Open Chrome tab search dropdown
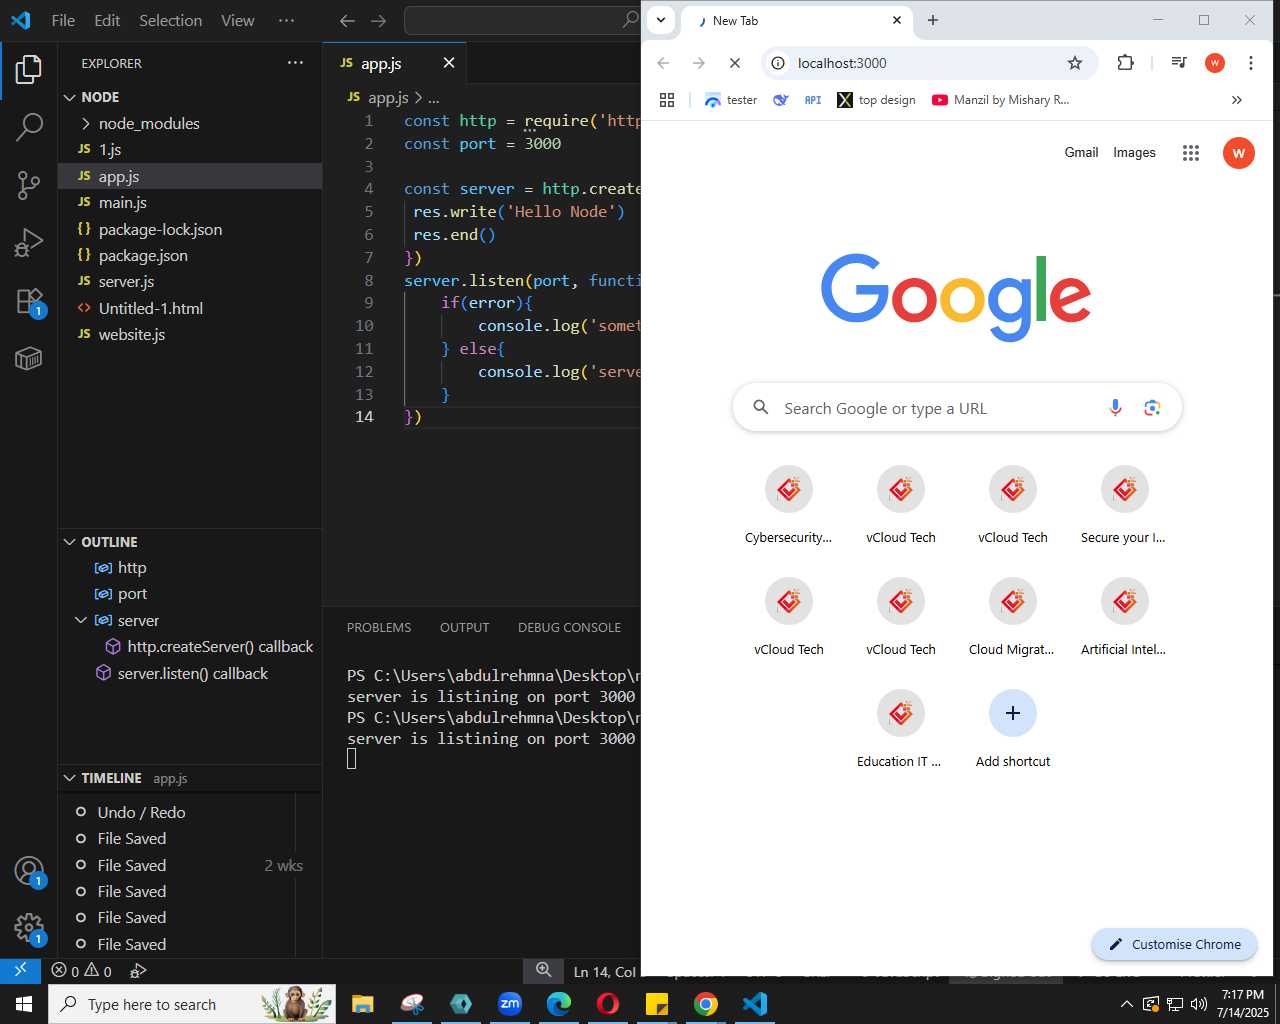The width and height of the screenshot is (1280, 1024). pos(661,20)
